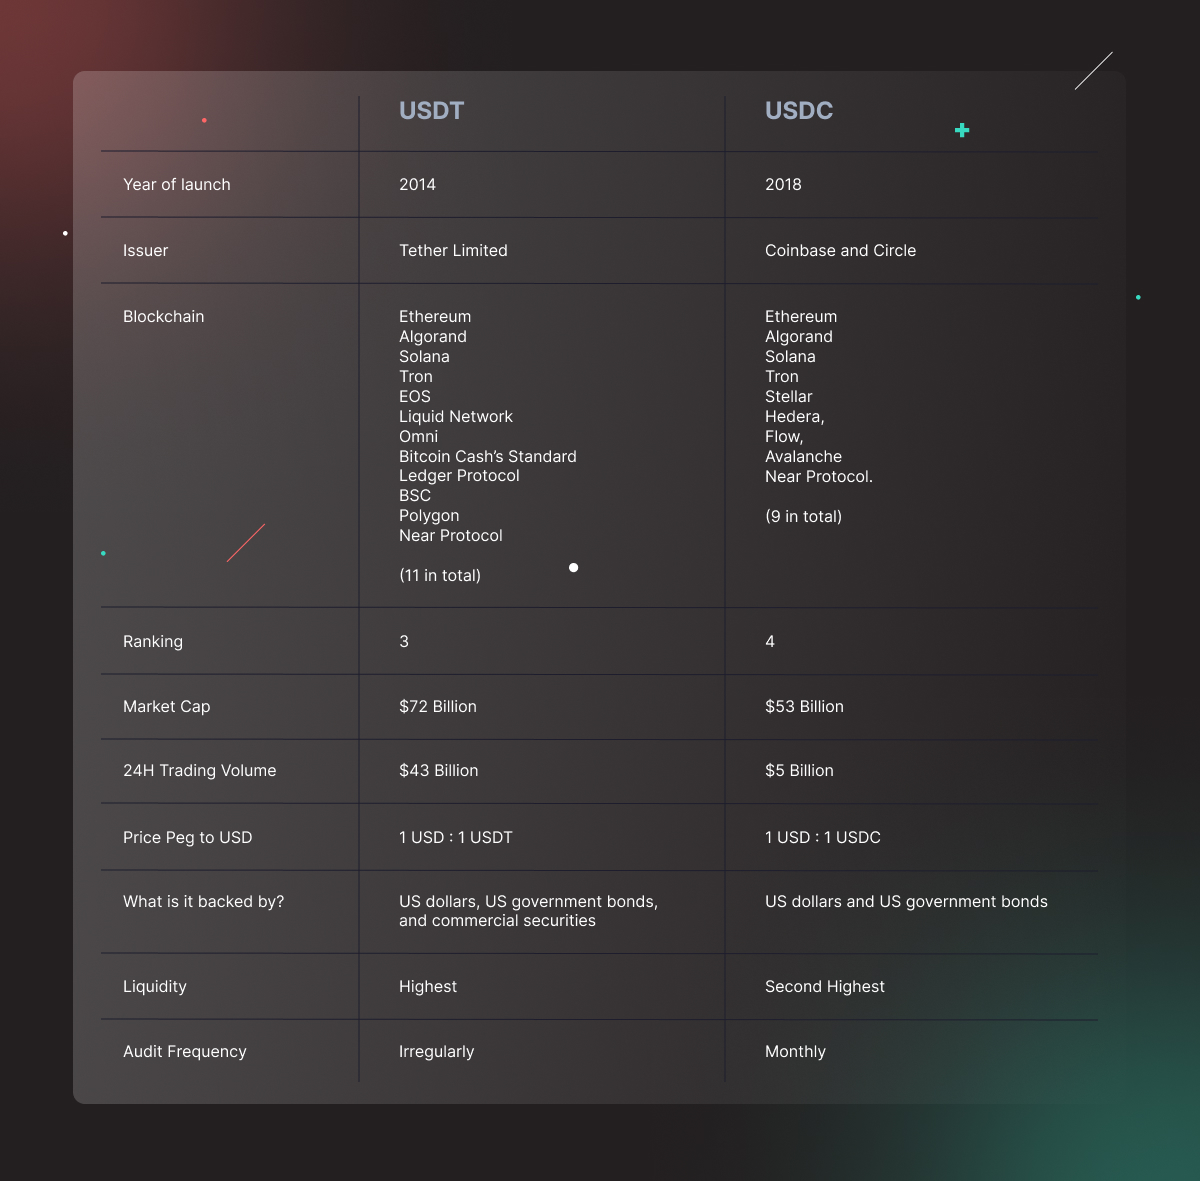Click 'Polygon' in the blockchain list
The height and width of the screenshot is (1181, 1200).
pyautogui.click(x=429, y=515)
